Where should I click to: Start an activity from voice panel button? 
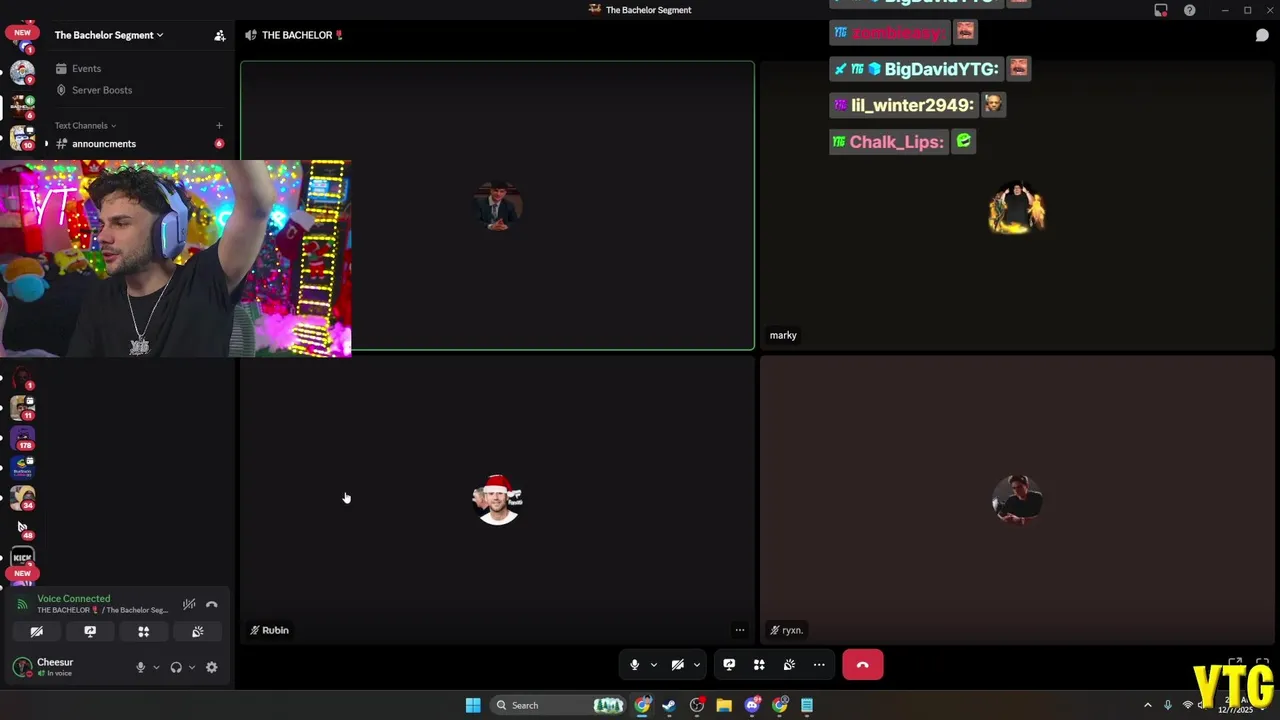144,632
